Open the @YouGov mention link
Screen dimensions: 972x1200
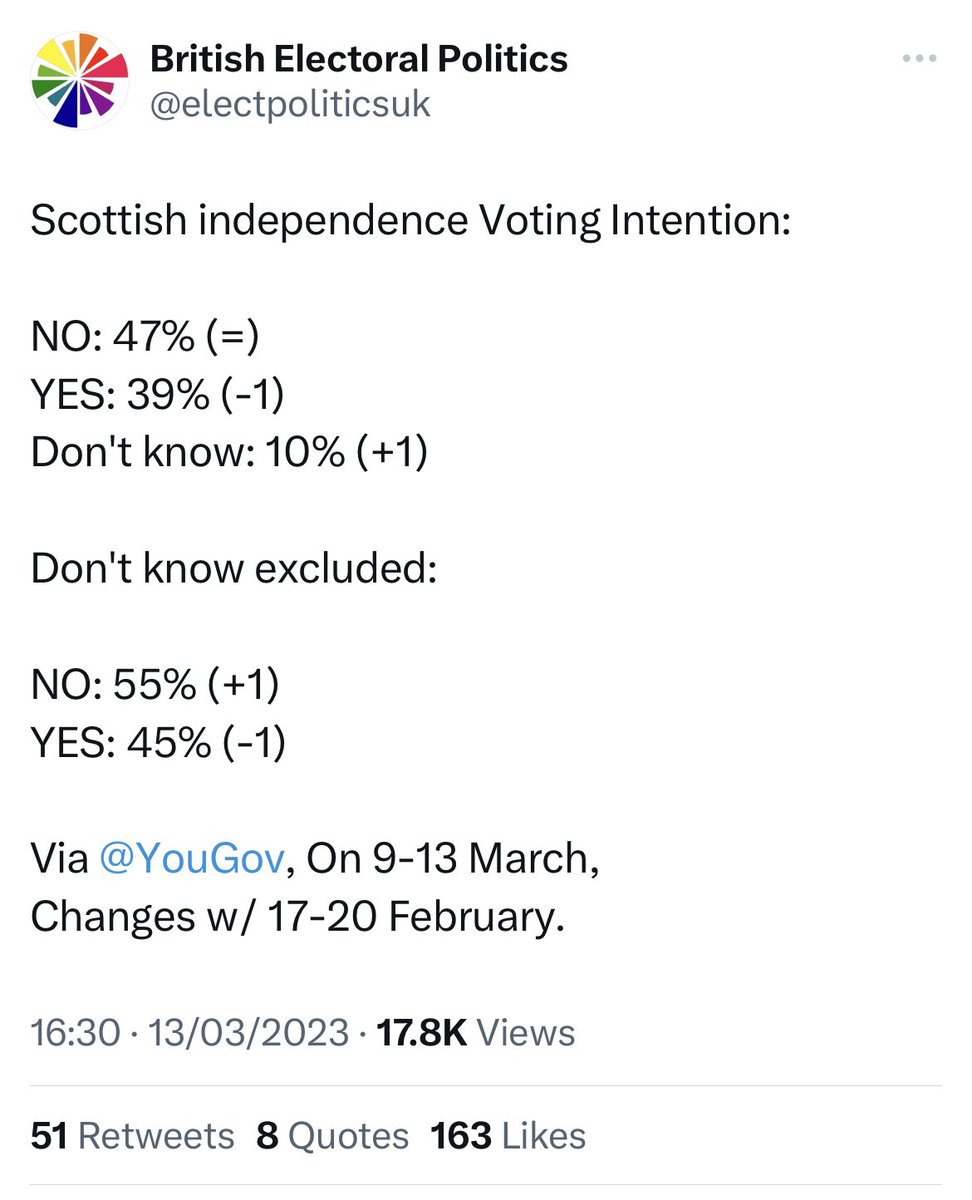pyautogui.click(x=191, y=859)
